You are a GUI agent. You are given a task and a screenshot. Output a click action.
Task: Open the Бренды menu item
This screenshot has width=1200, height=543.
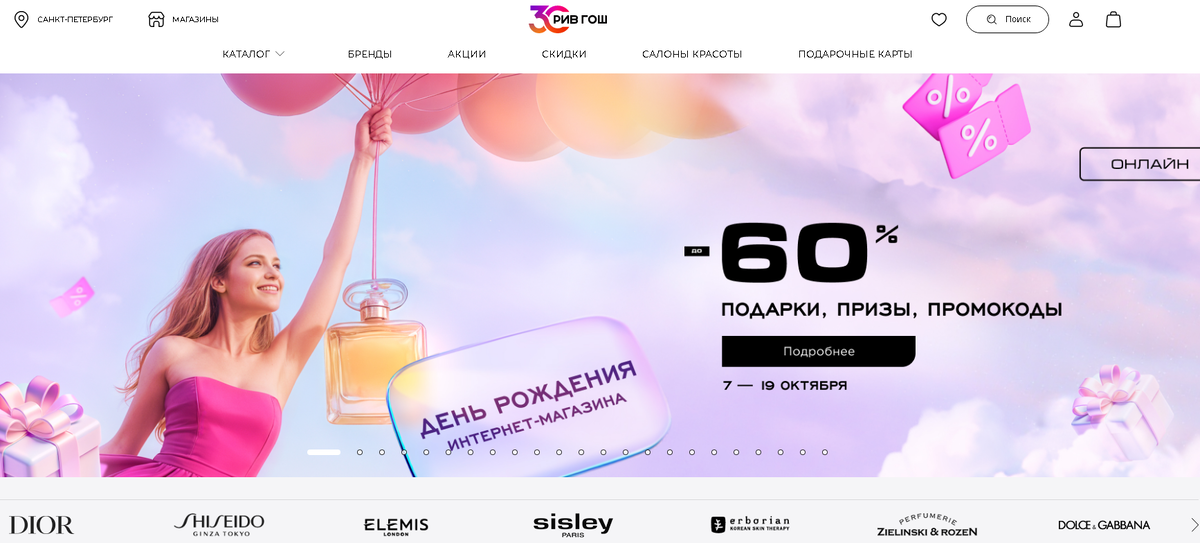(370, 54)
